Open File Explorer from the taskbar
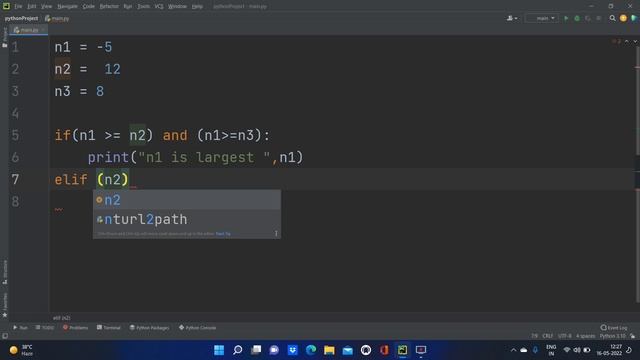640x360 pixels. tap(329, 350)
